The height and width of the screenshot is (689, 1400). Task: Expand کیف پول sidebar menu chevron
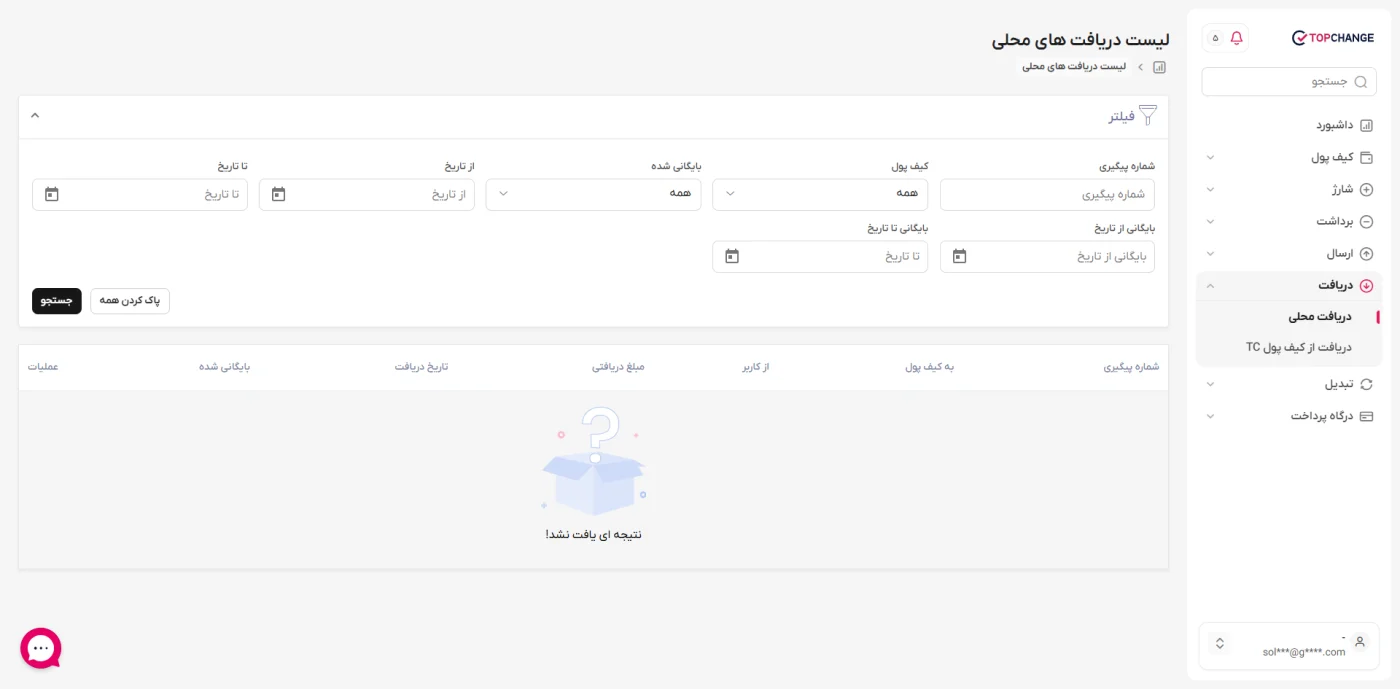(x=1210, y=157)
